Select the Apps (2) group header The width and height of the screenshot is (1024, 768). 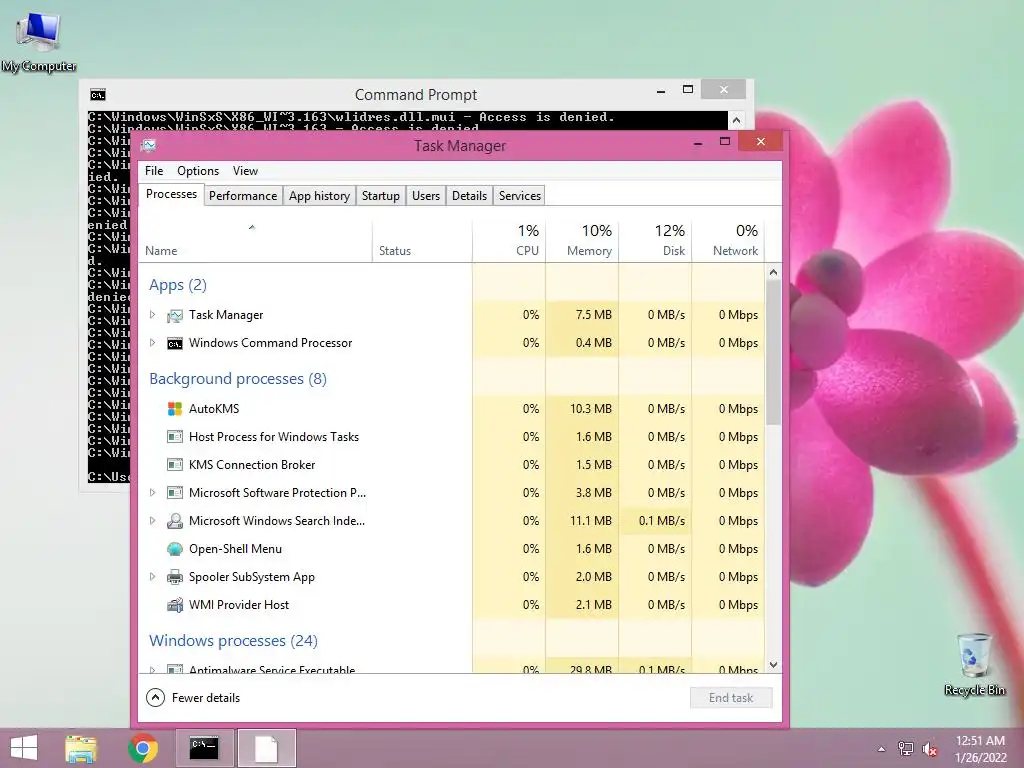(178, 285)
